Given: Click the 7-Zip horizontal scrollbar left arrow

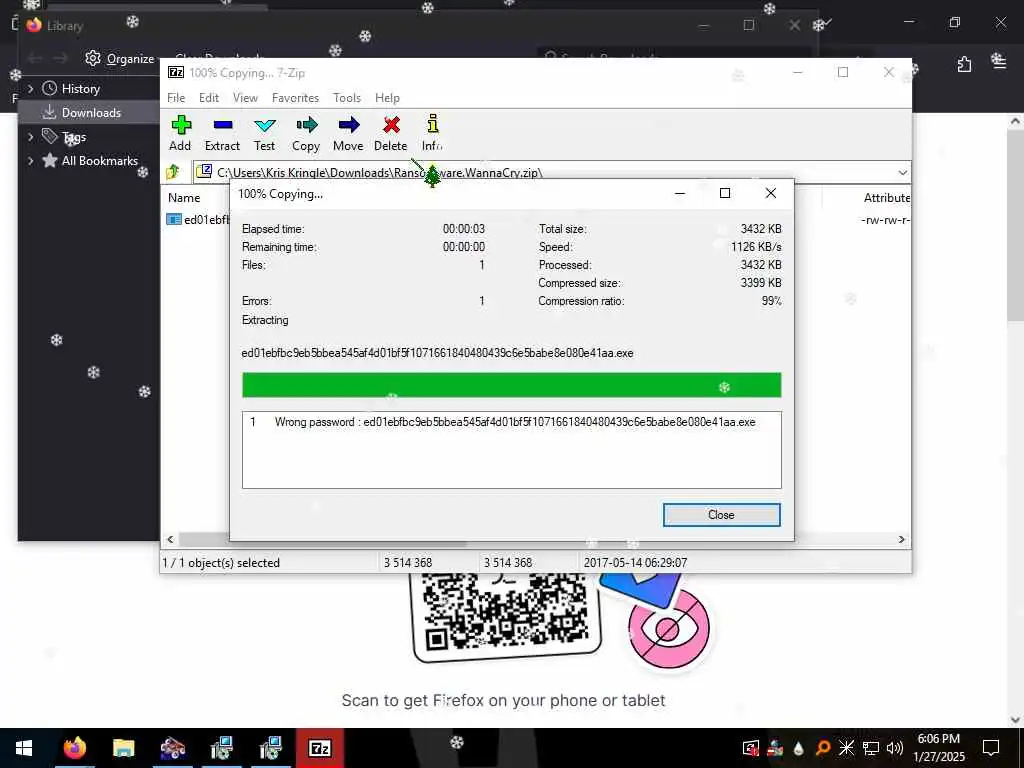Looking at the screenshot, I should (x=170, y=539).
